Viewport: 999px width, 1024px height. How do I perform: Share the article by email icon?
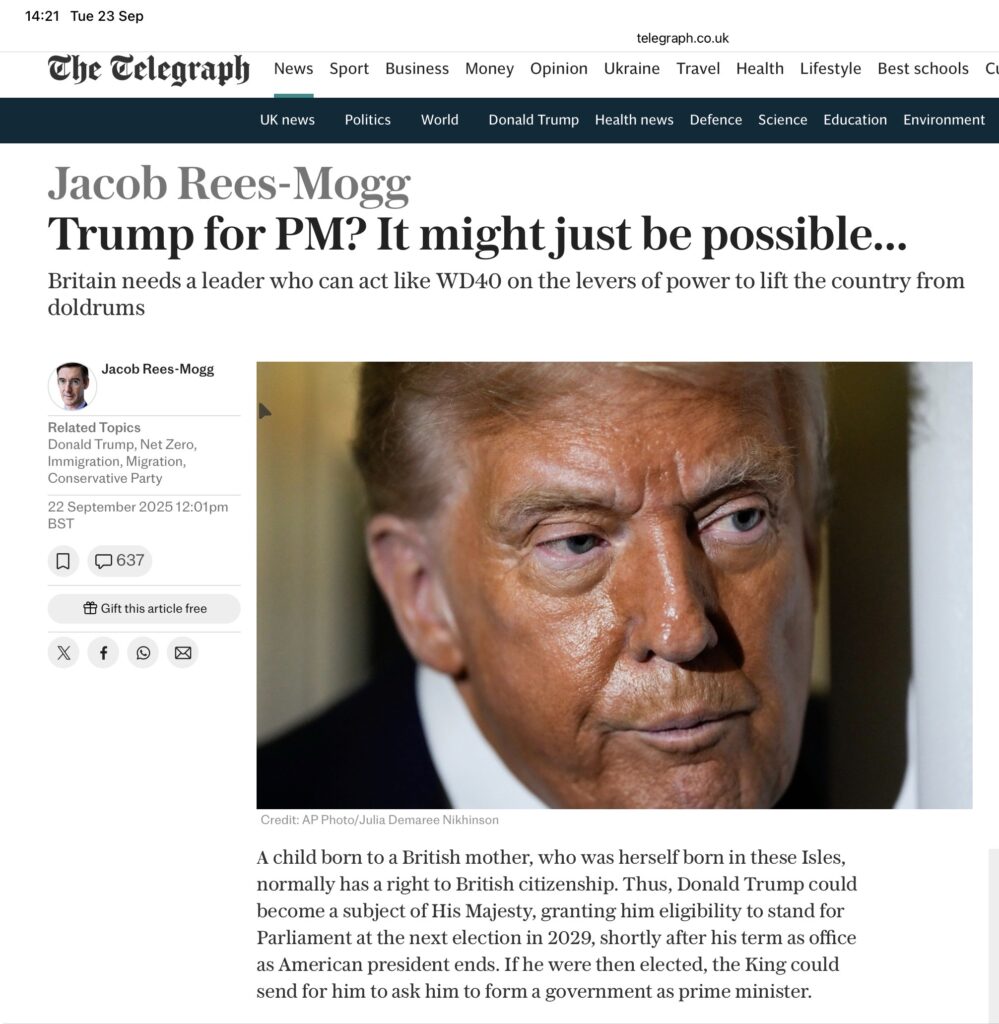tap(183, 652)
